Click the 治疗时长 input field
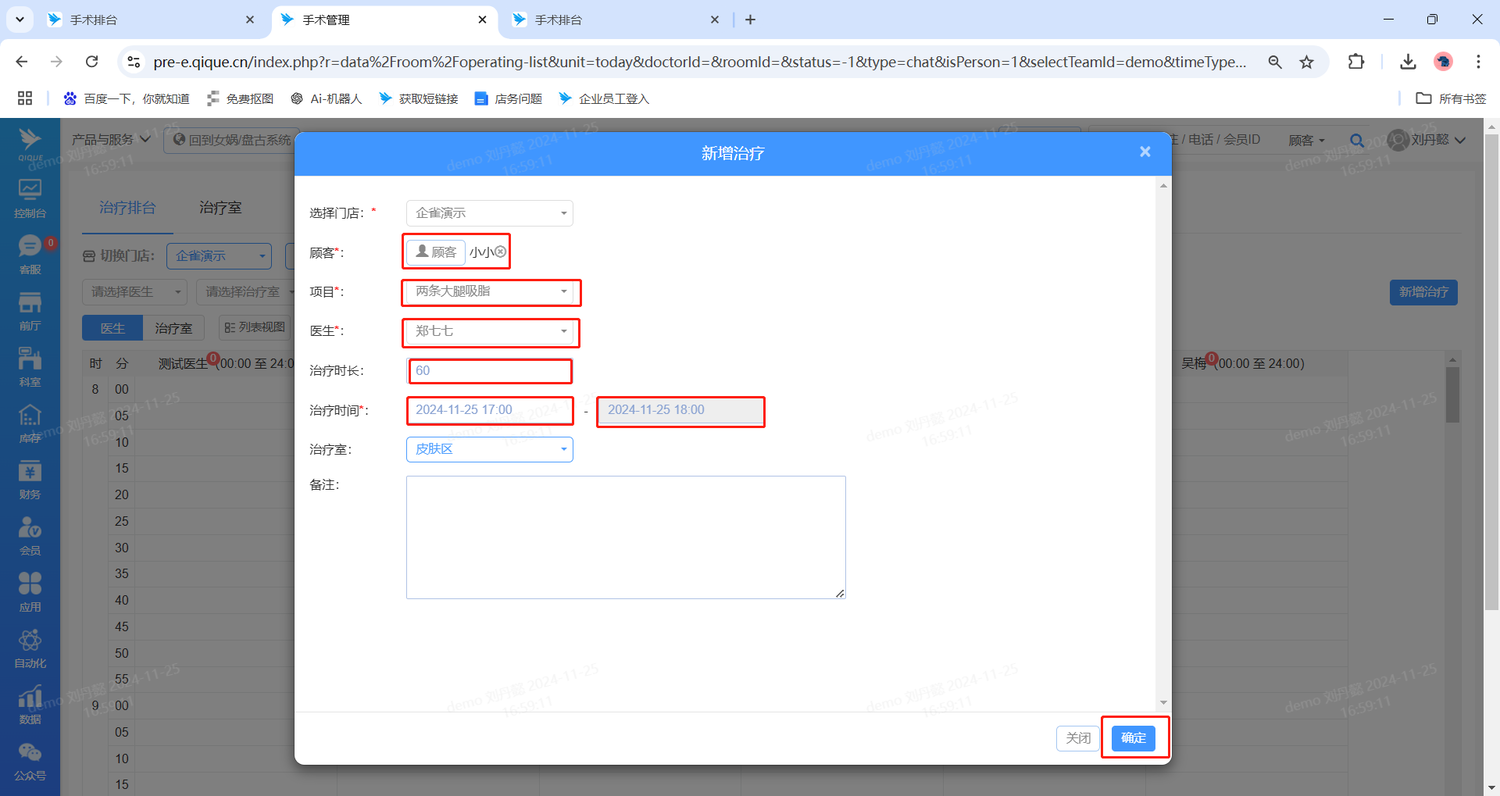 tap(489, 371)
